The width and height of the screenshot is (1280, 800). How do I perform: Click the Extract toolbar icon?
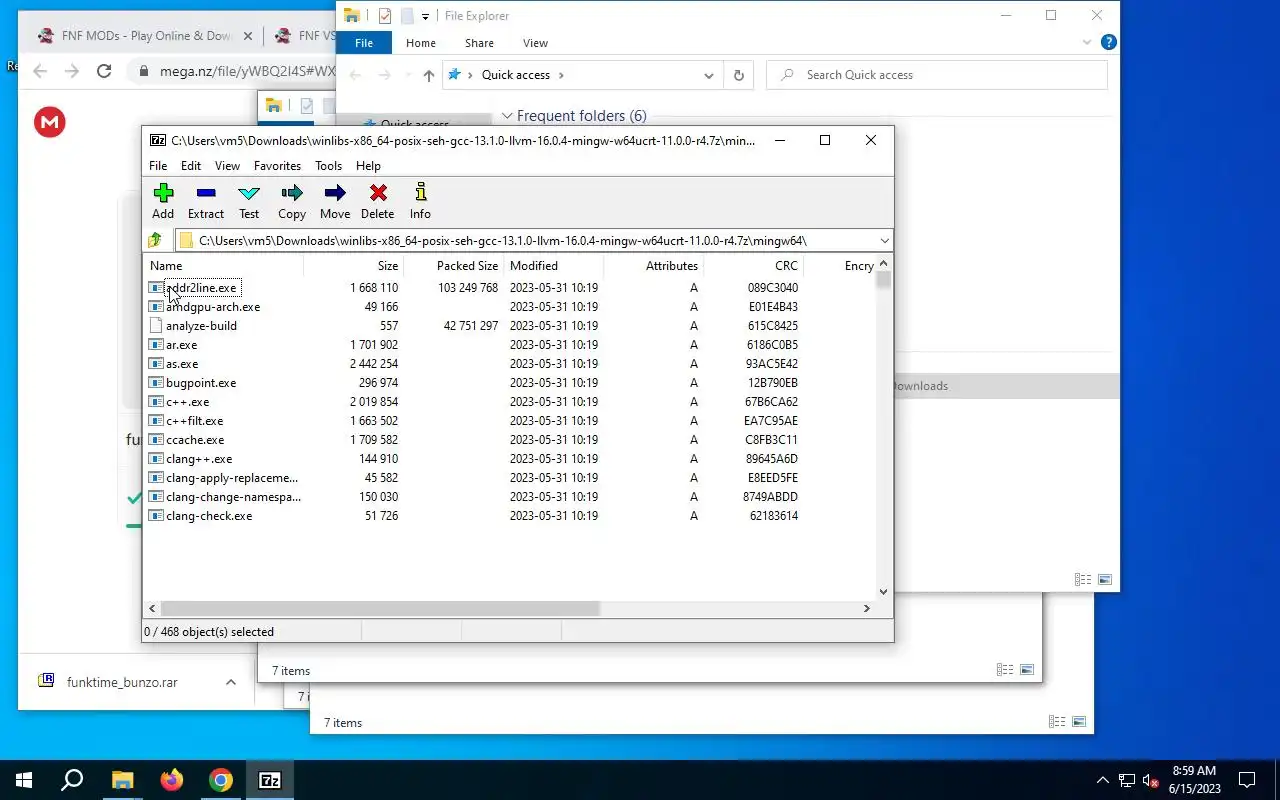tap(206, 201)
